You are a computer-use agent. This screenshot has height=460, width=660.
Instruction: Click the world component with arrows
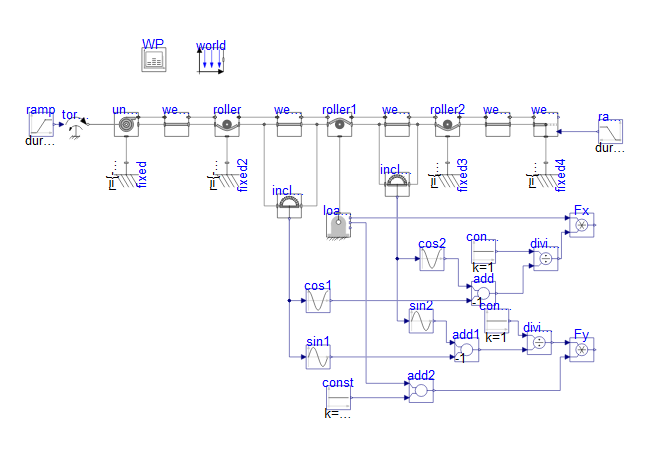(211, 61)
